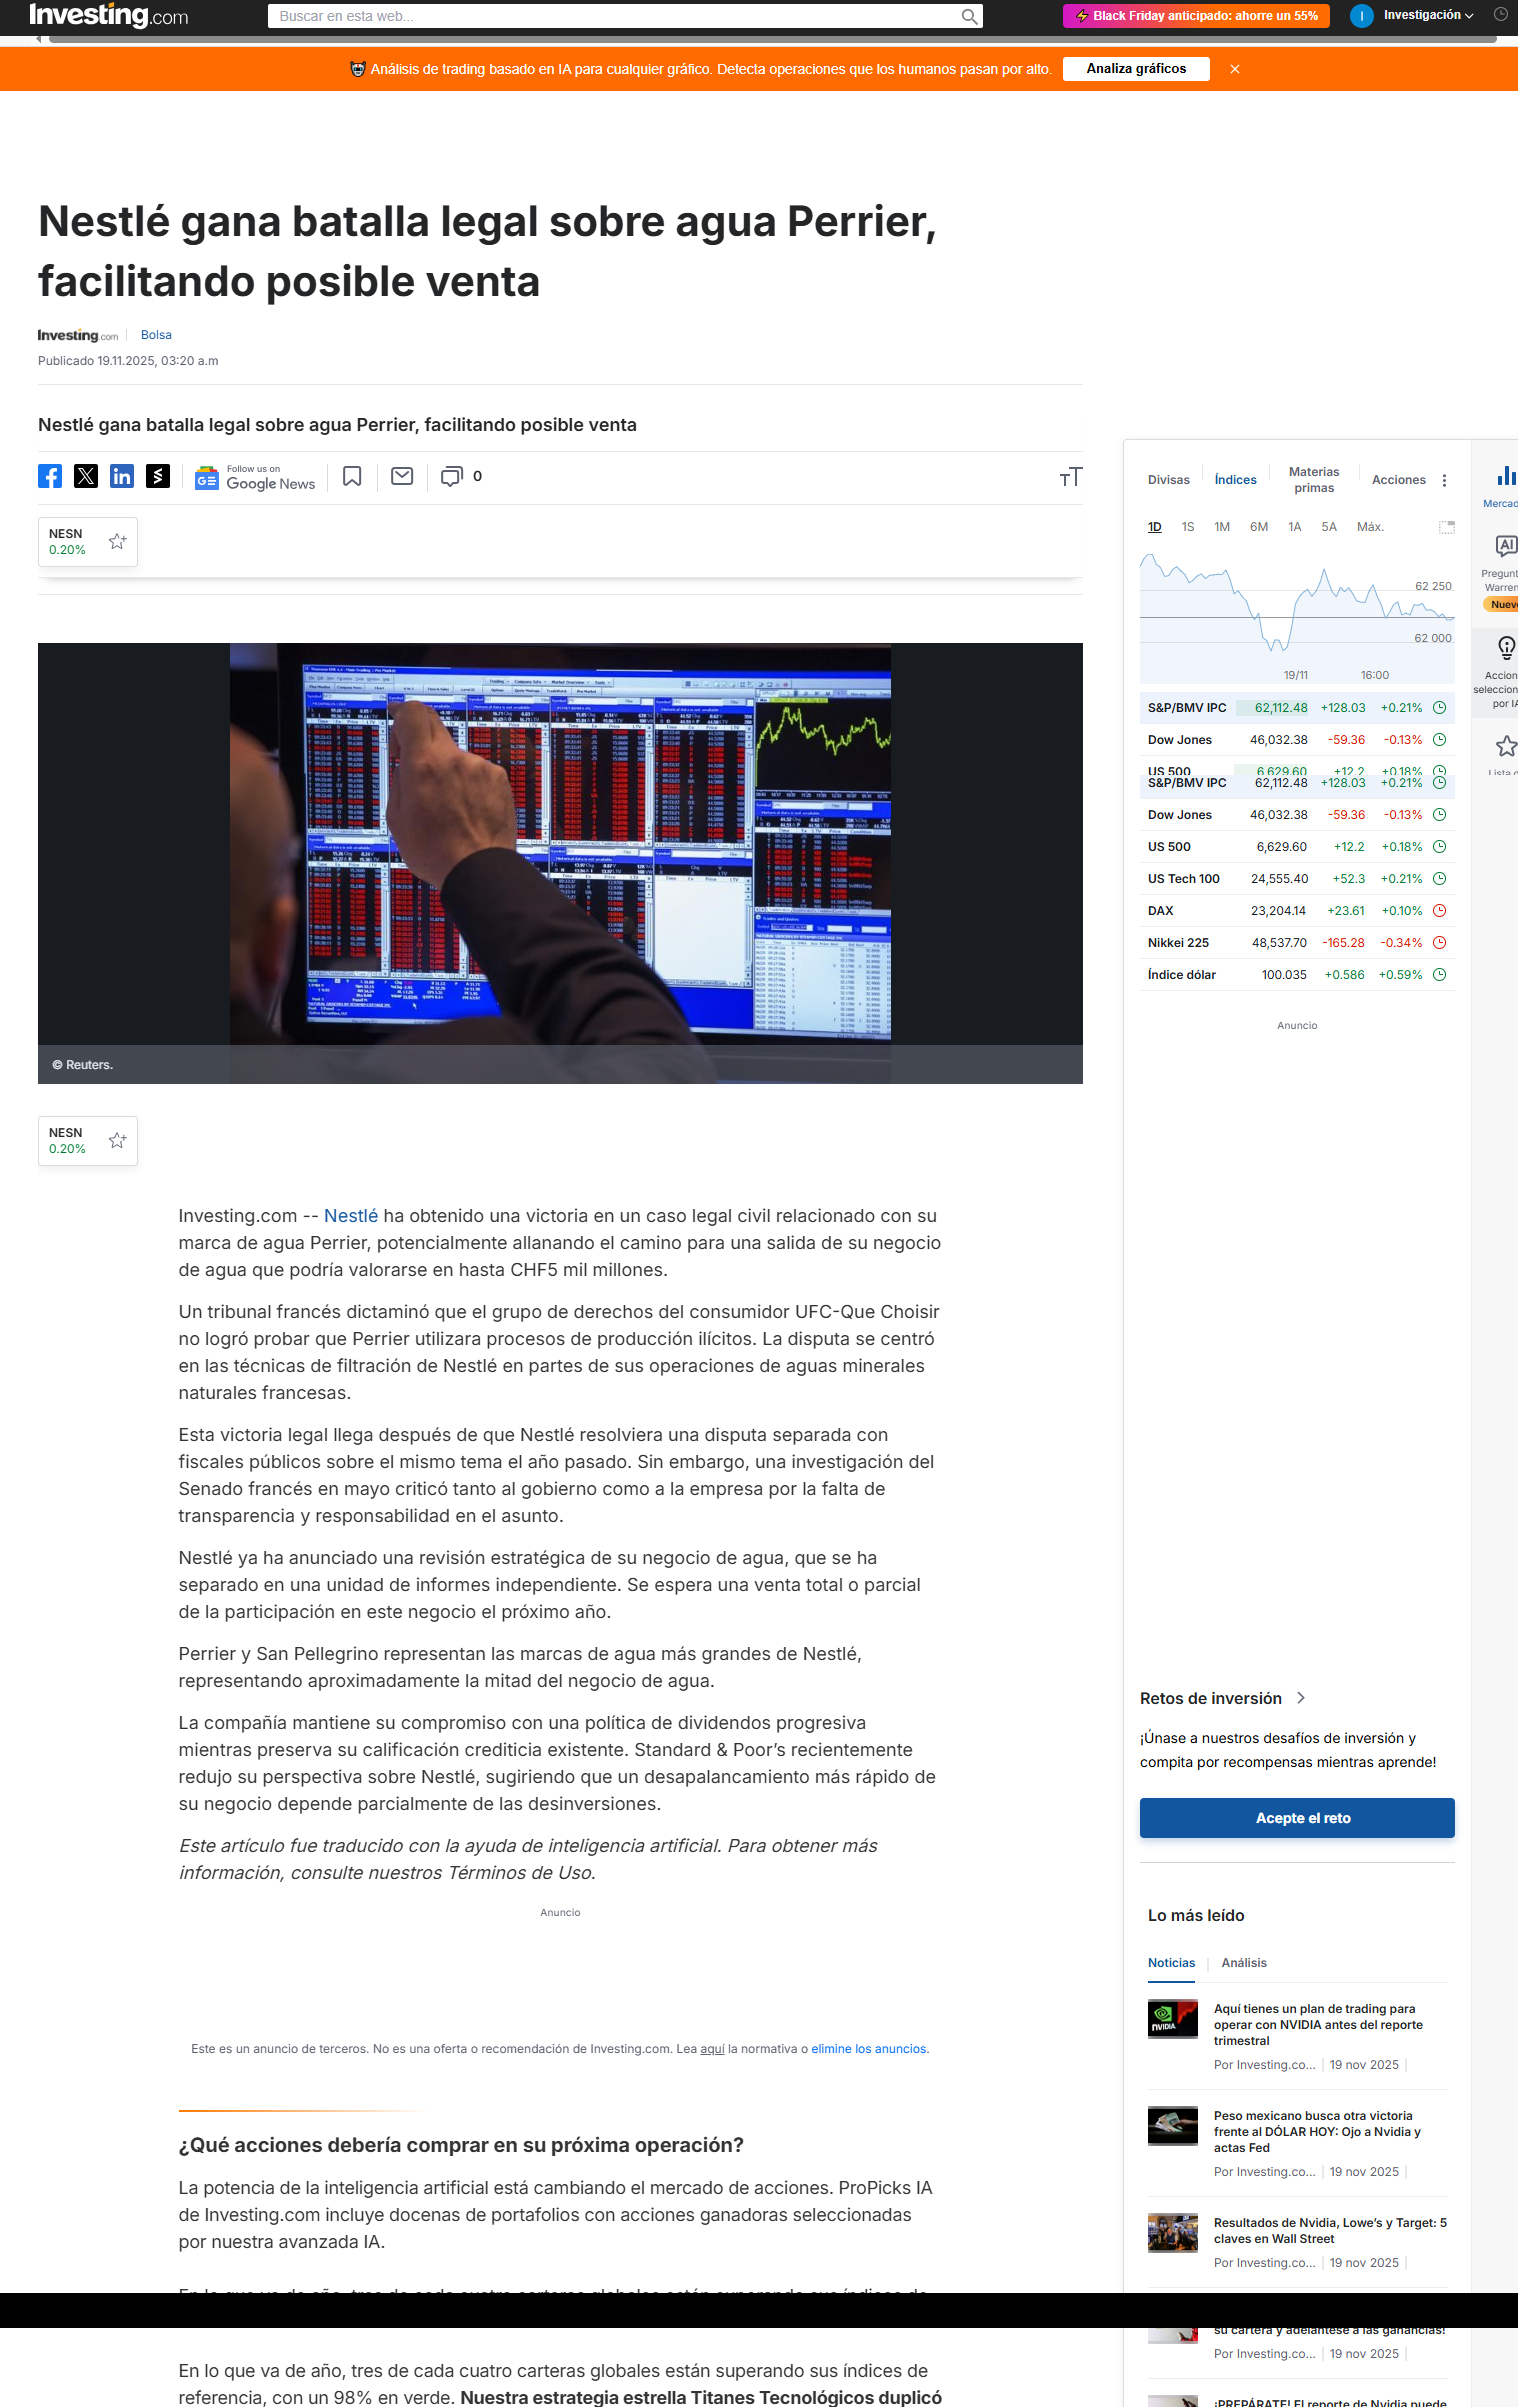Image resolution: width=1518 pixels, height=2407 pixels.
Task: Select the 1S chart range
Action: pyautogui.click(x=1188, y=527)
